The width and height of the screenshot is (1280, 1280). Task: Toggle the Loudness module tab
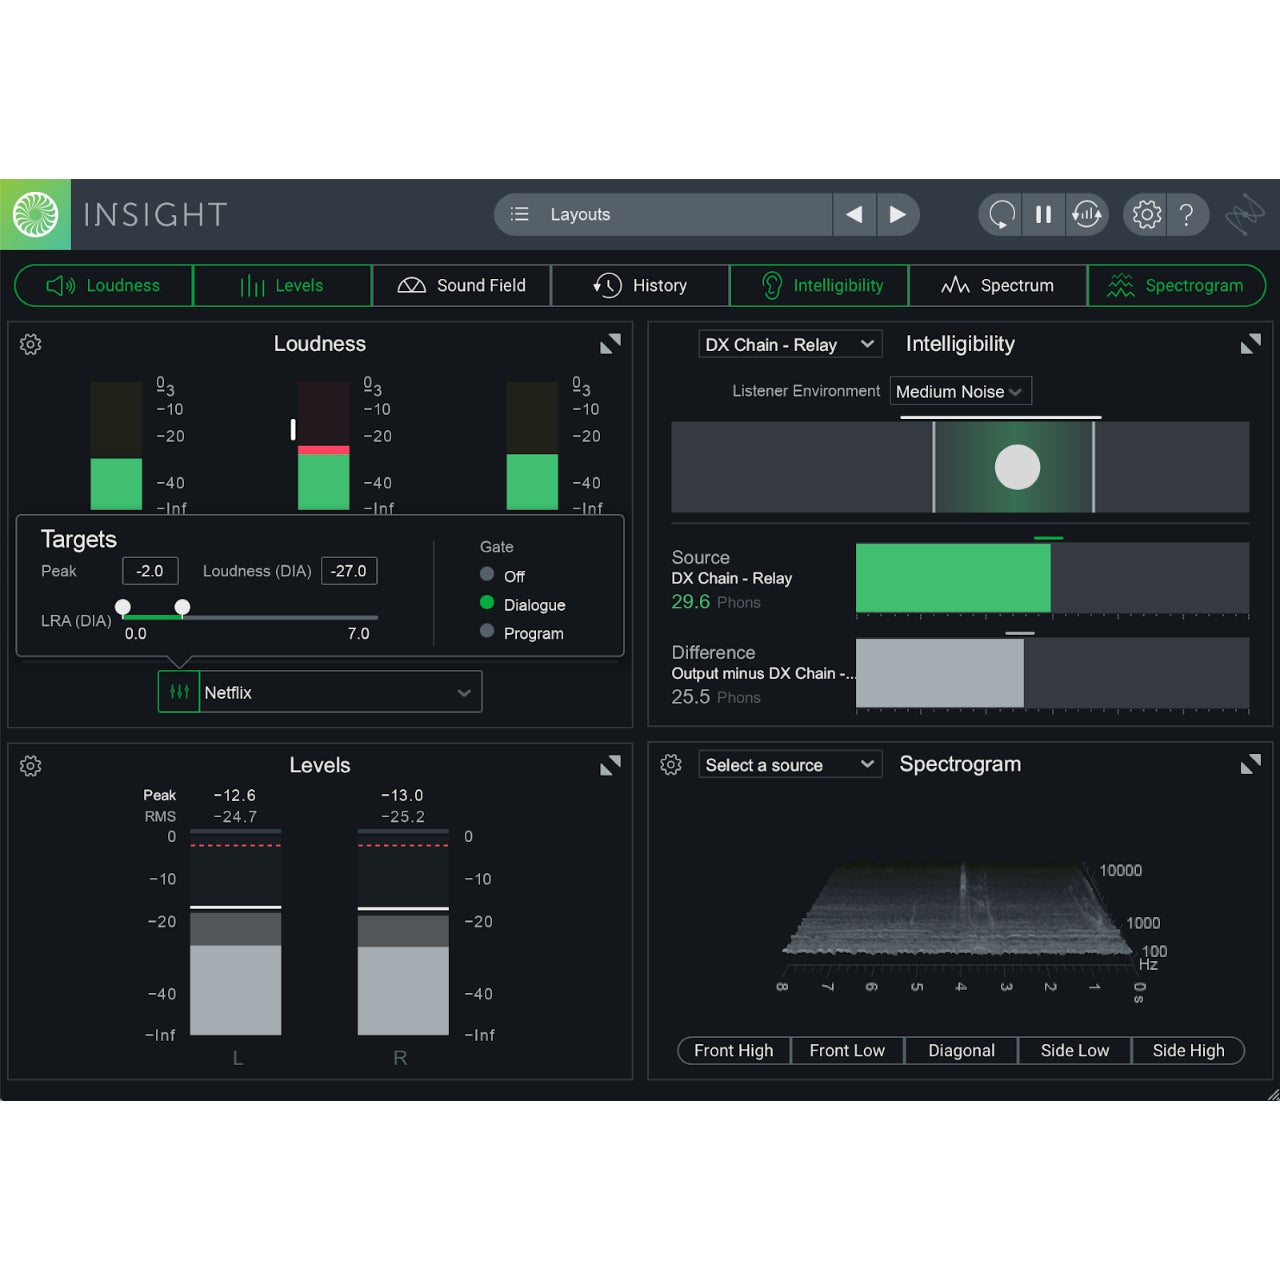click(x=104, y=285)
